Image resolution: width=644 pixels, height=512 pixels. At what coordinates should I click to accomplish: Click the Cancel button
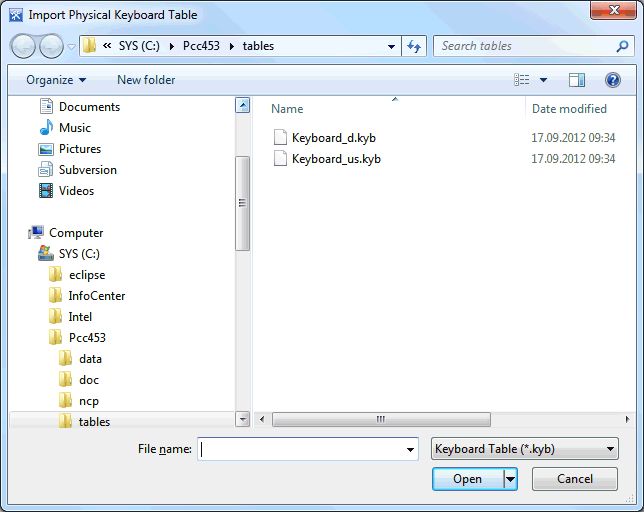(575, 479)
